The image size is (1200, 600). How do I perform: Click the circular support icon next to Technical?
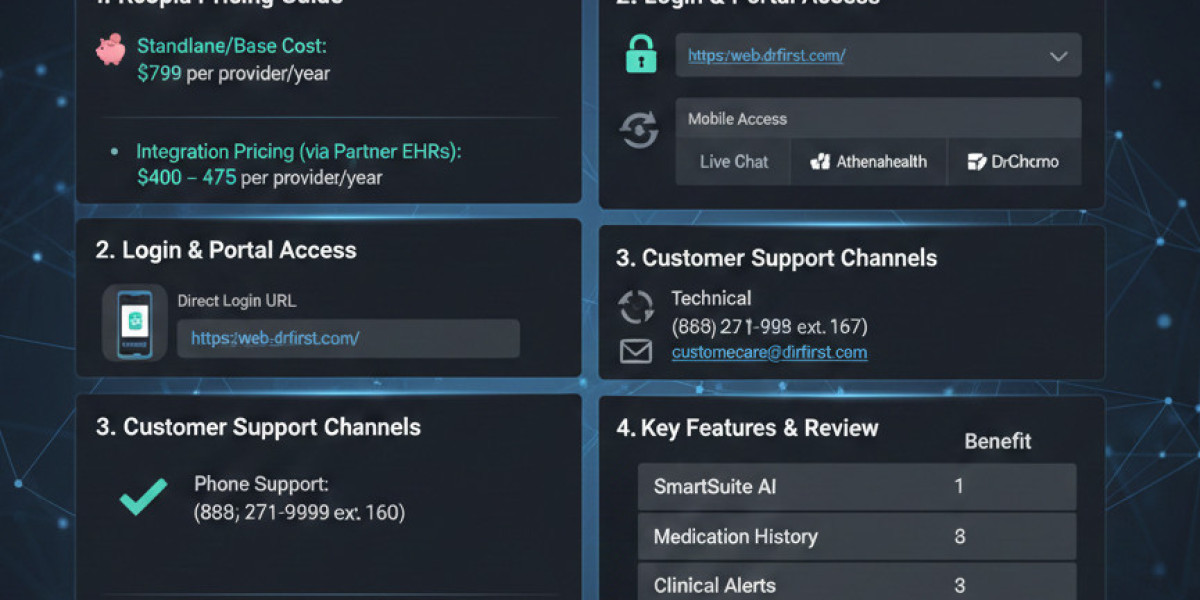(x=636, y=307)
